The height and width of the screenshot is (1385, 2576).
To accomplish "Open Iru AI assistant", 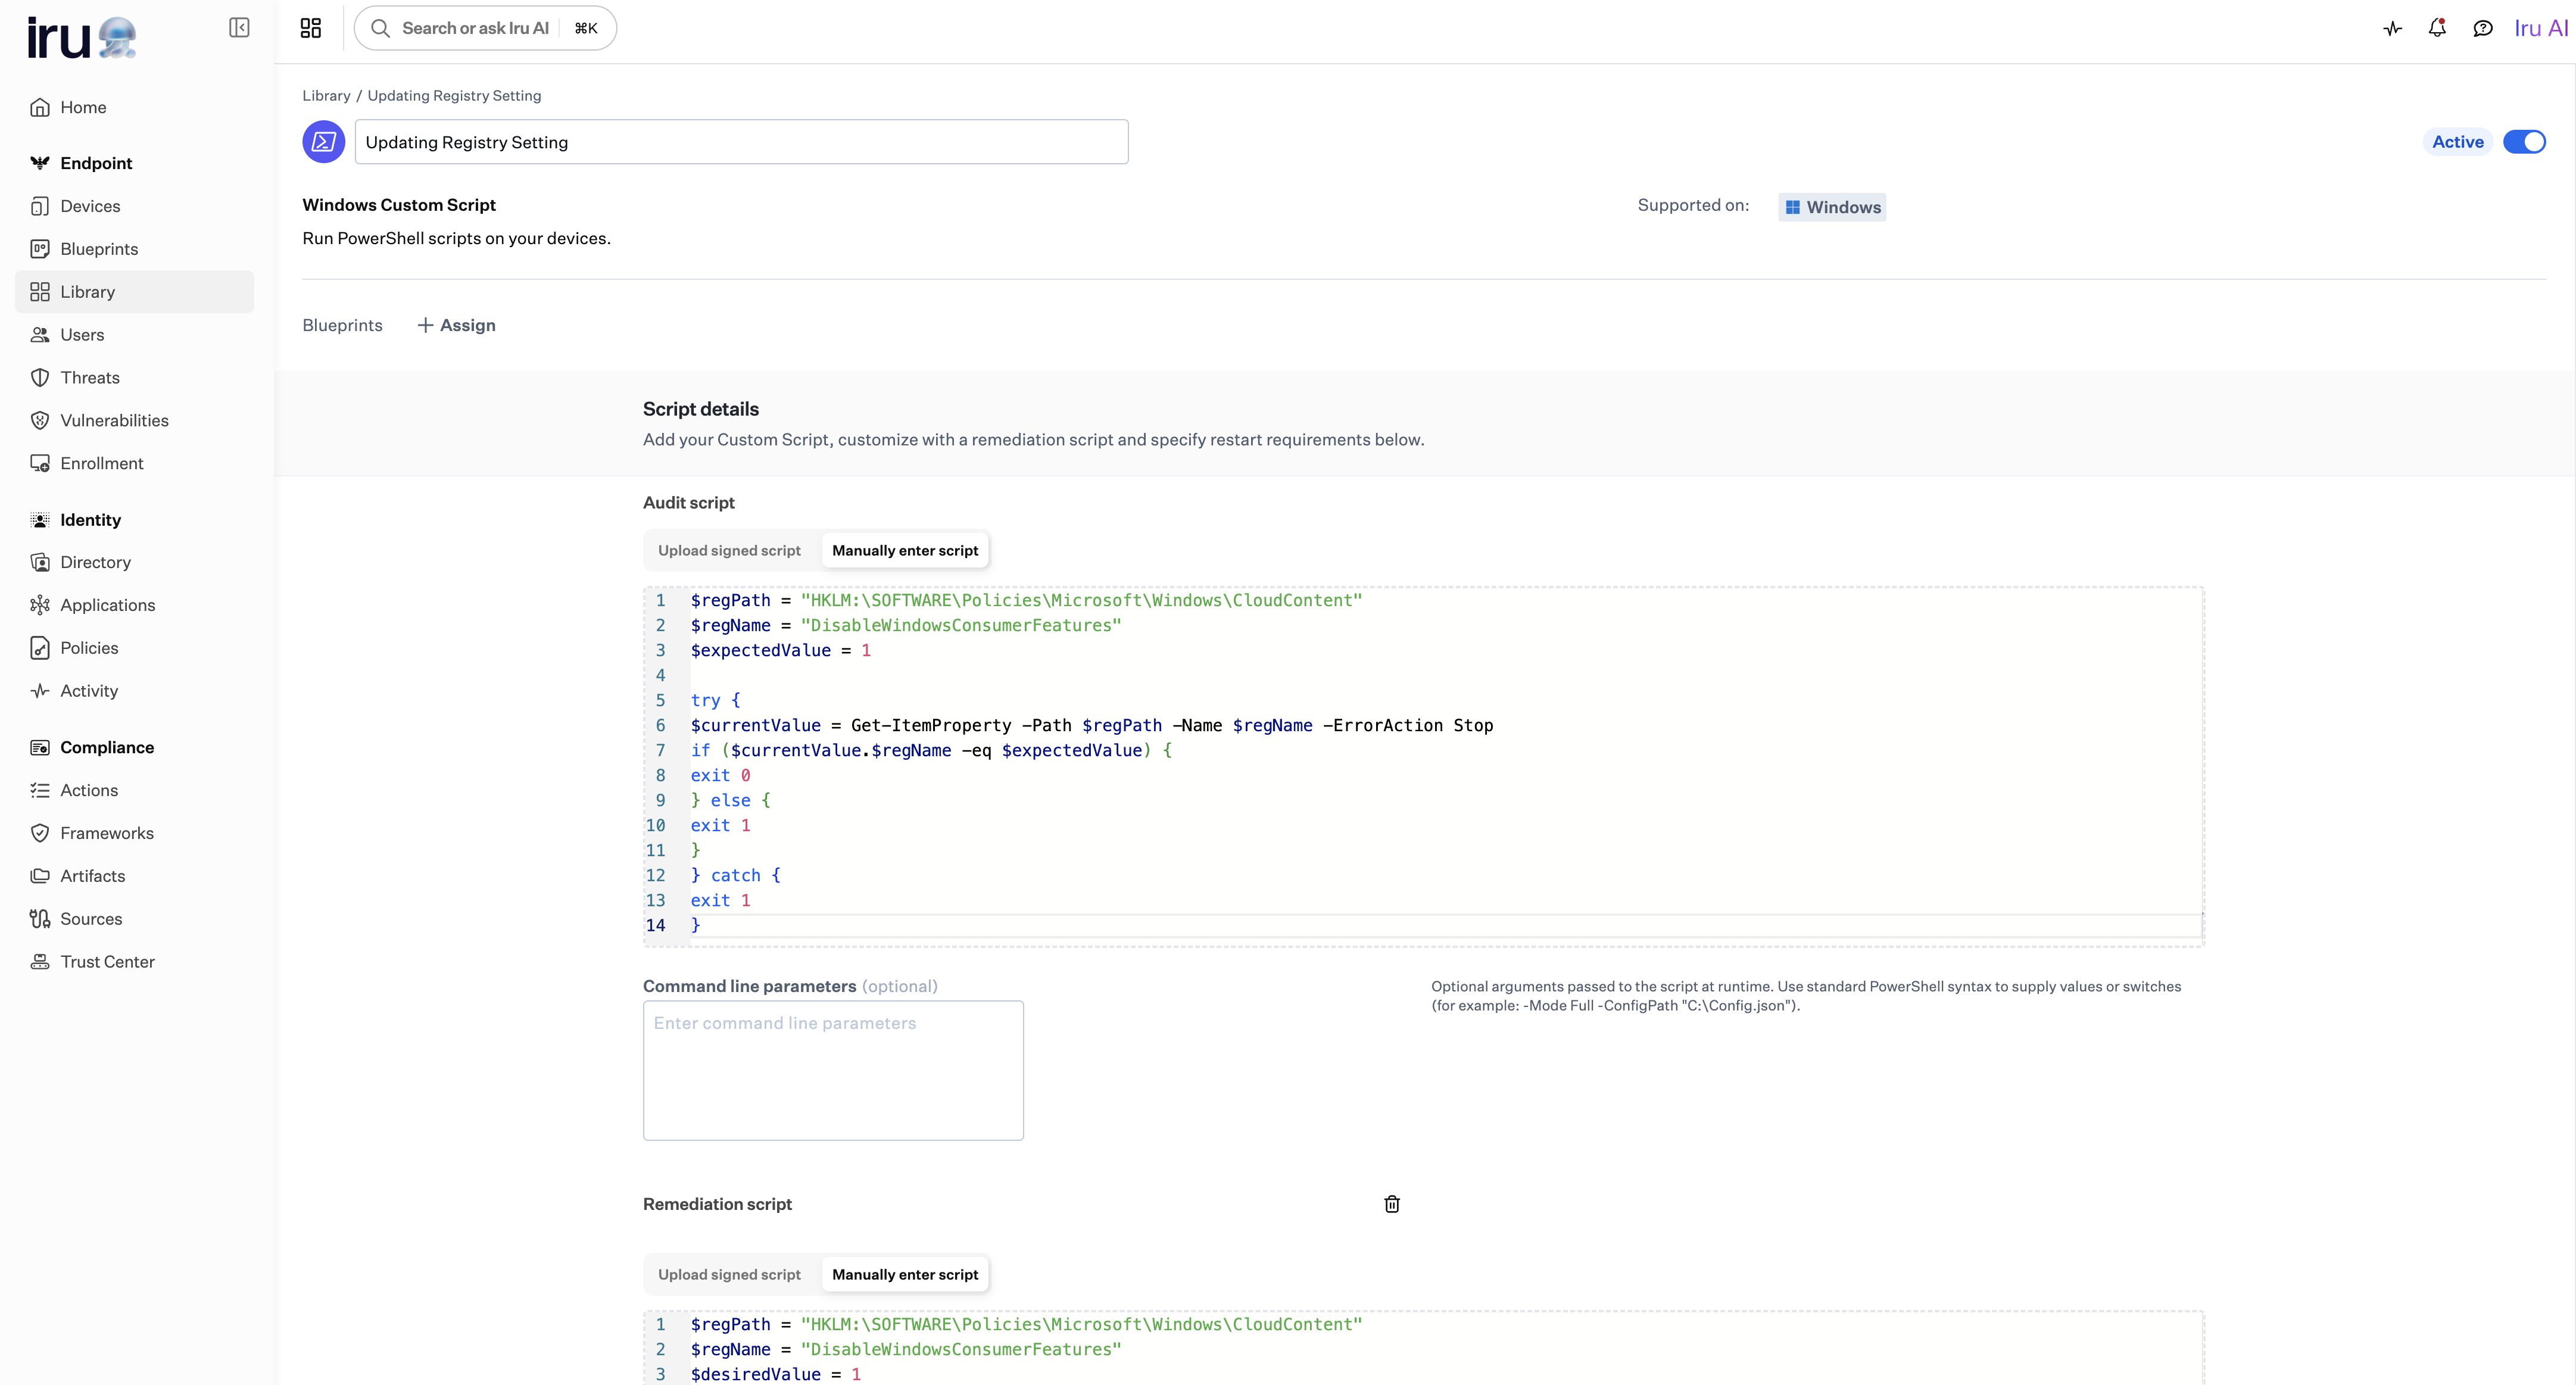I will pos(2540,28).
